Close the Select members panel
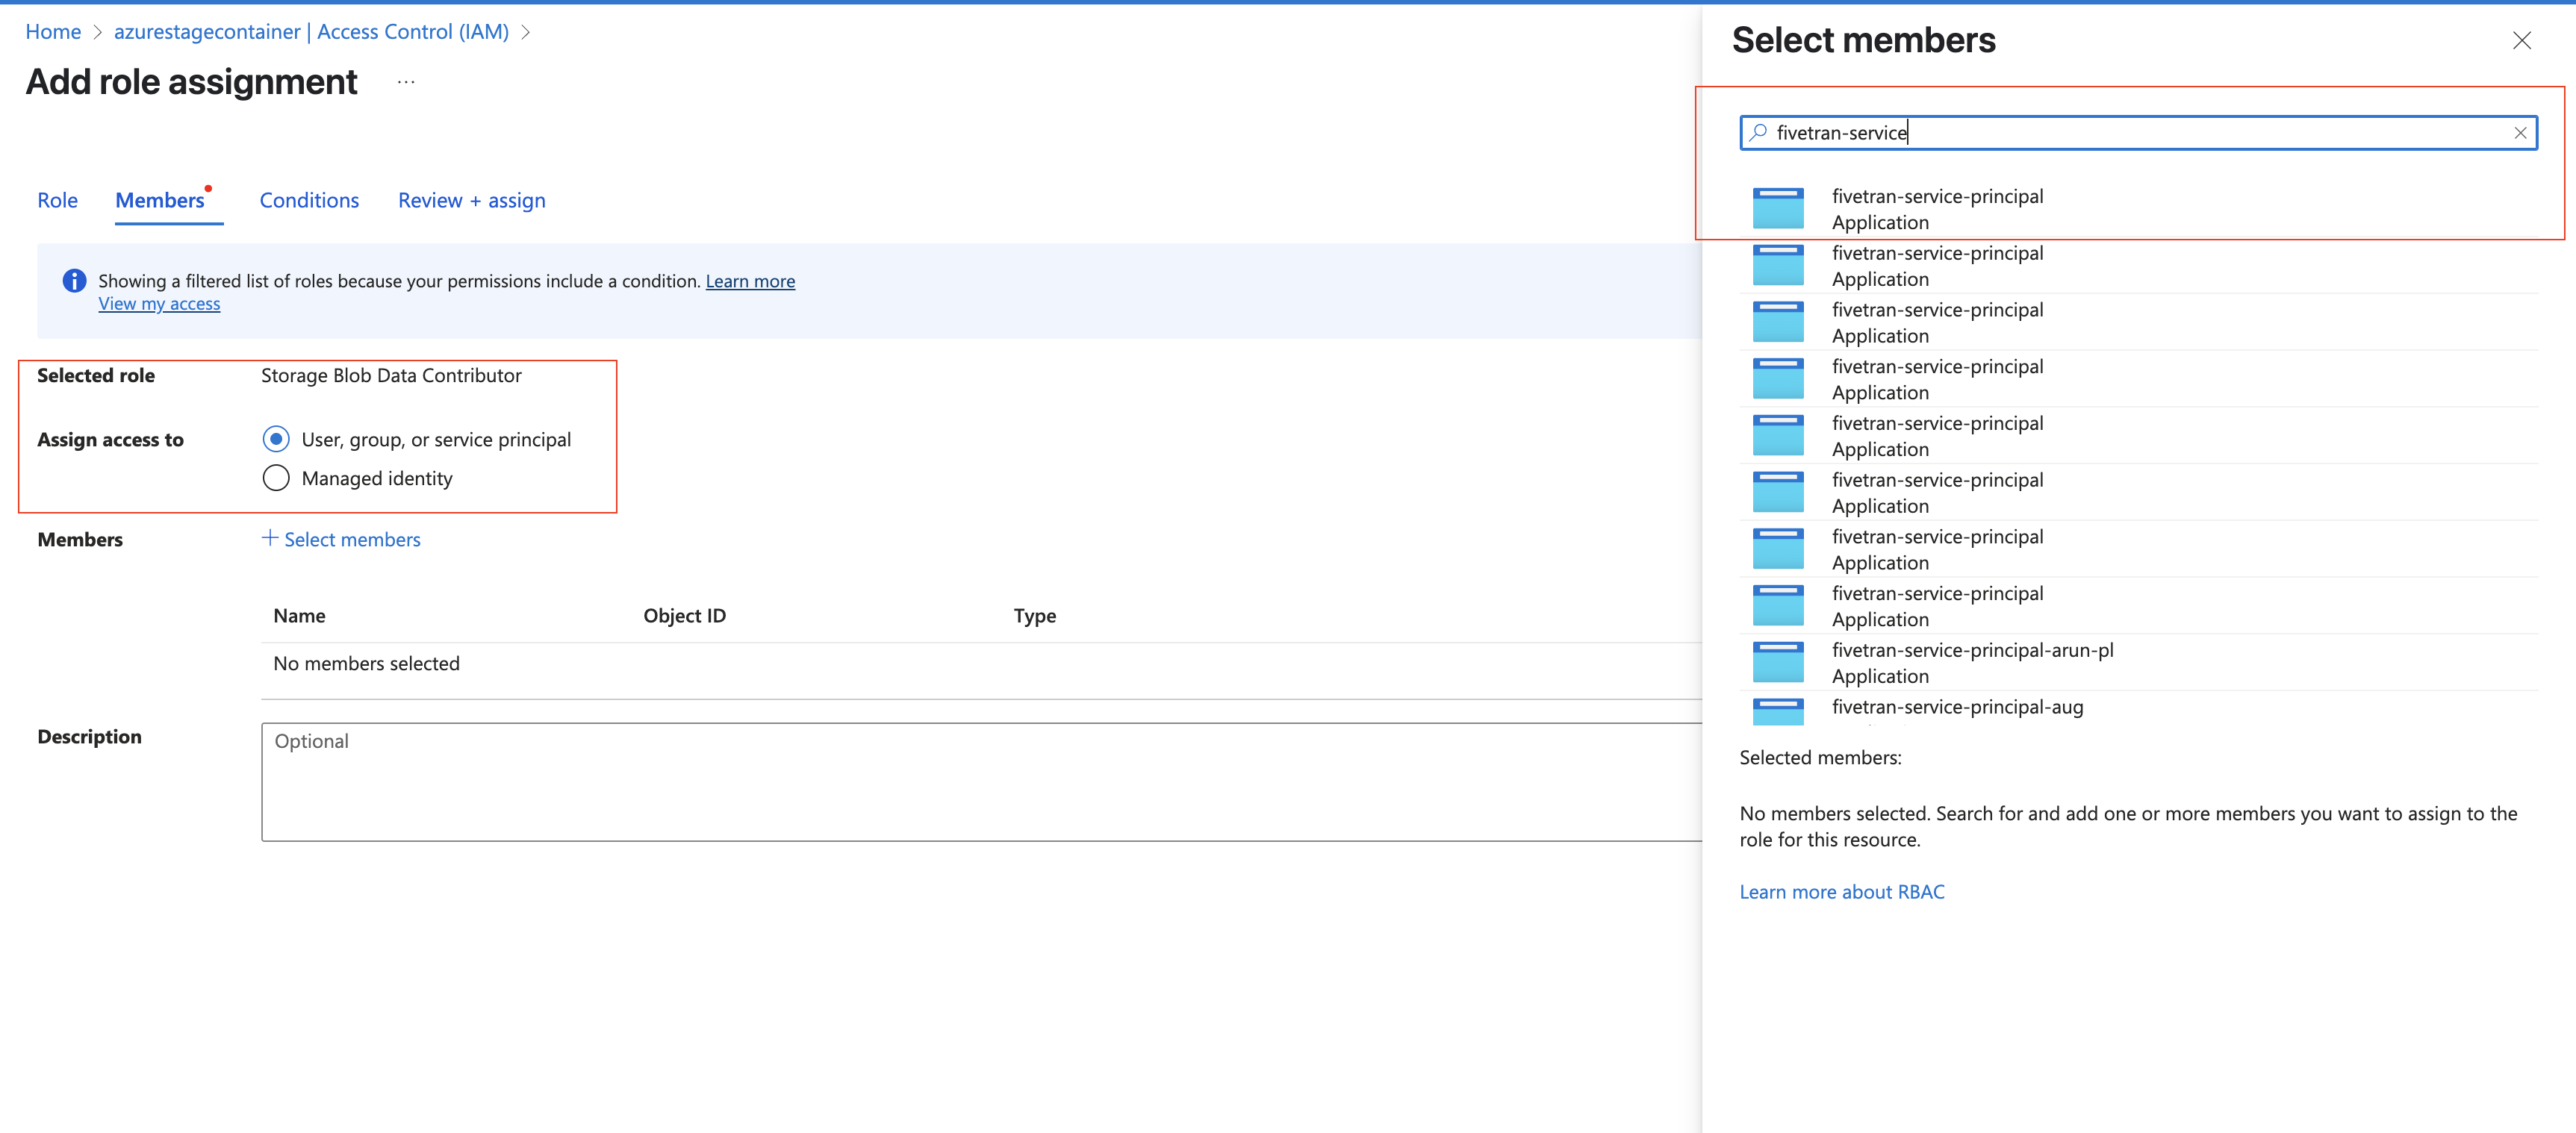 pos(2521,40)
